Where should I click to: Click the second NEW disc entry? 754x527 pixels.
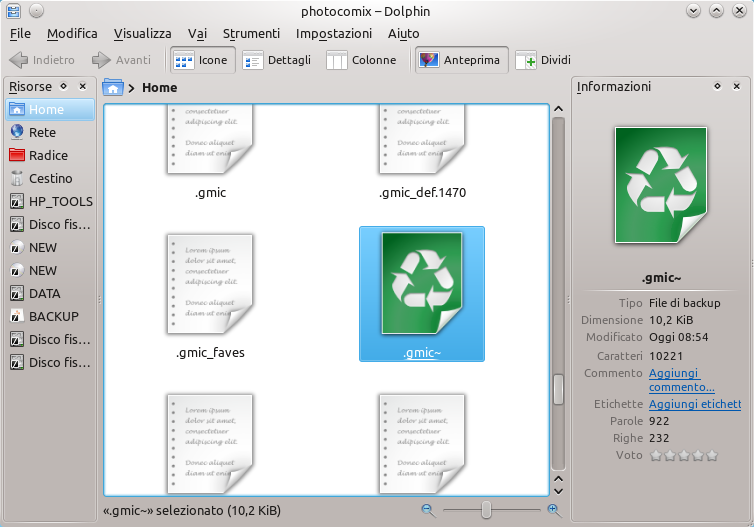pyautogui.click(x=50, y=271)
